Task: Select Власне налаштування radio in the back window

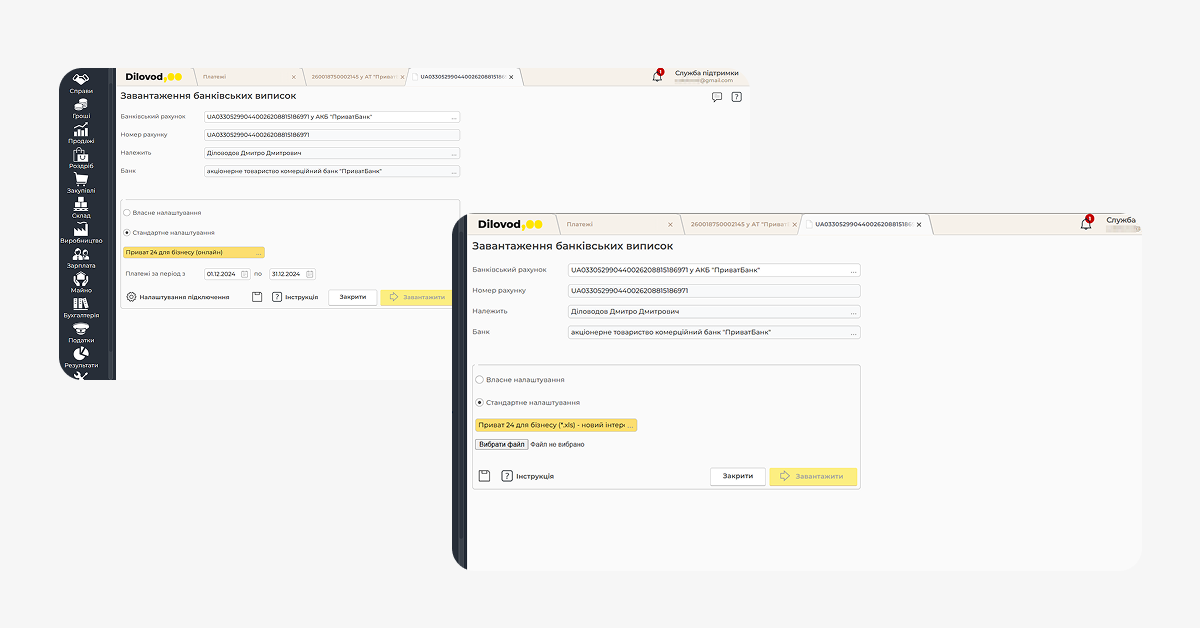Action: tap(126, 212)
